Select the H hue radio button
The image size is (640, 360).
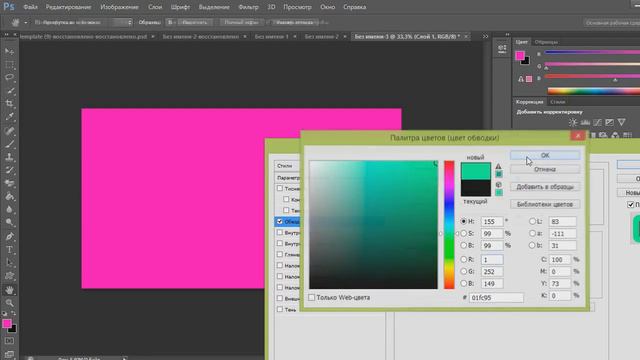(463, 221)
